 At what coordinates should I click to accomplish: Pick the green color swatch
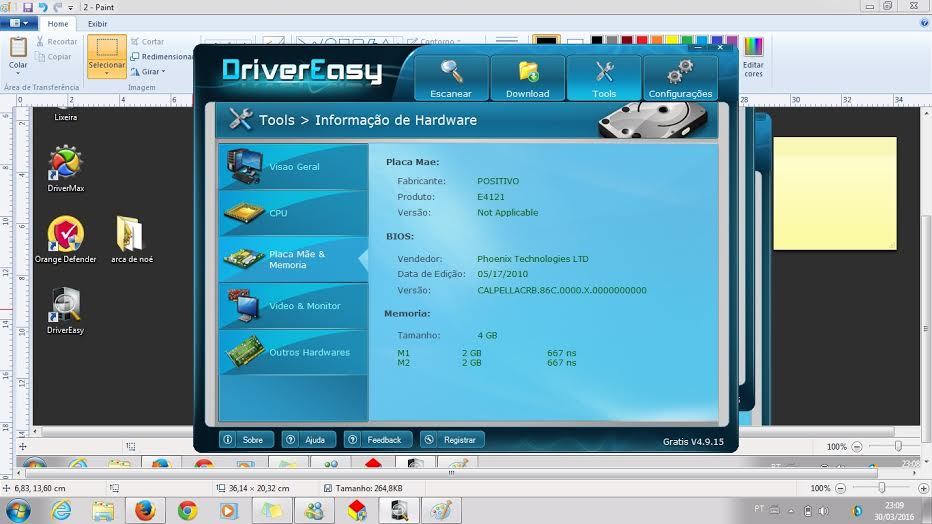coord(687,40)
